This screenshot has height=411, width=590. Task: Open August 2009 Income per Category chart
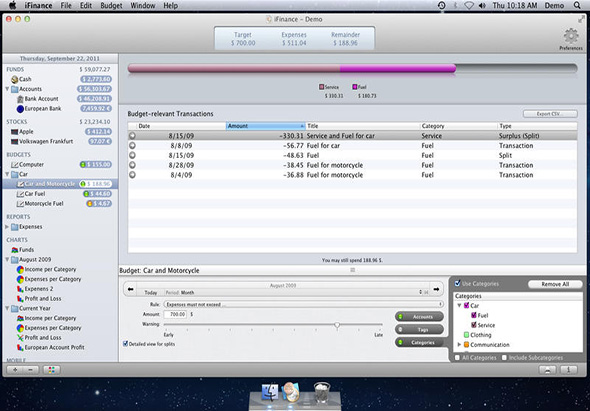(x=20, y=269)
